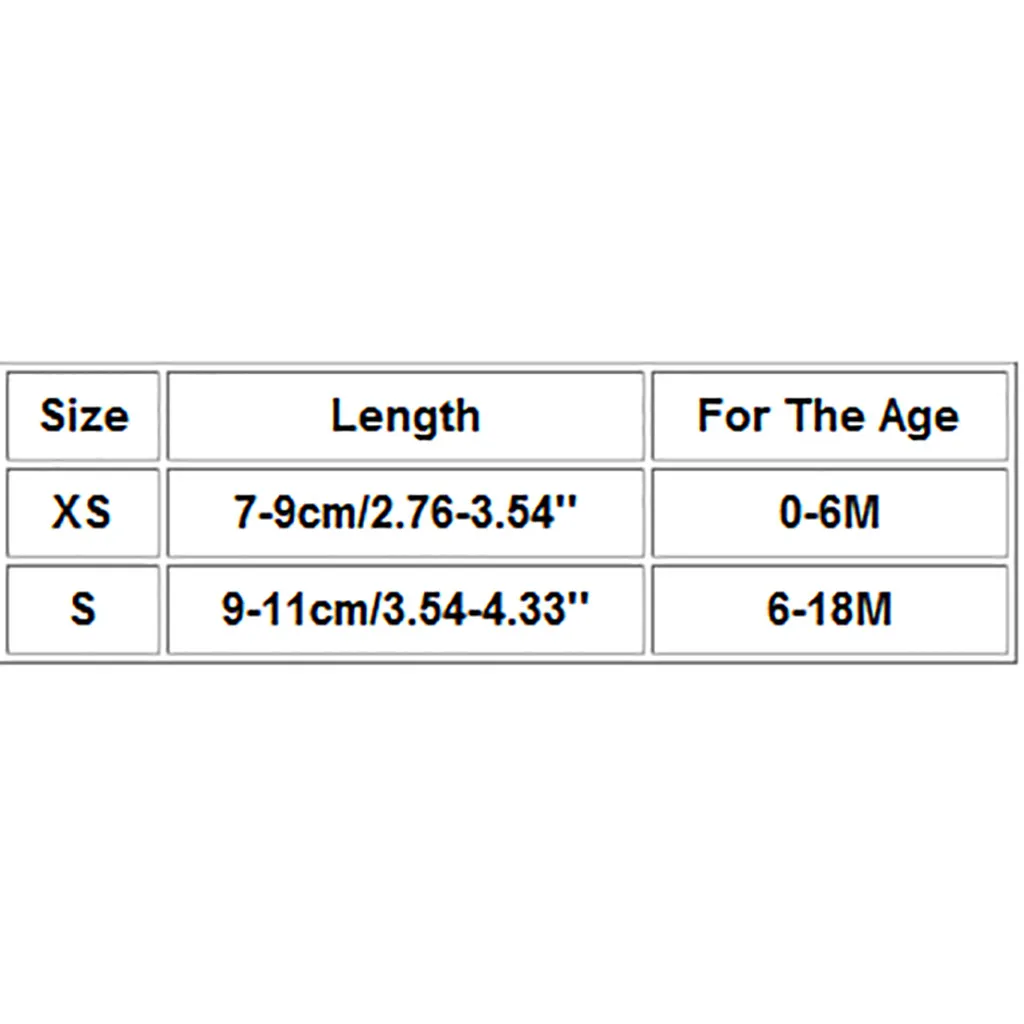Click the 3.54-4.33'' inch measurement text
Screen dimensions: 1024x1024
click(x=485, y=609)
